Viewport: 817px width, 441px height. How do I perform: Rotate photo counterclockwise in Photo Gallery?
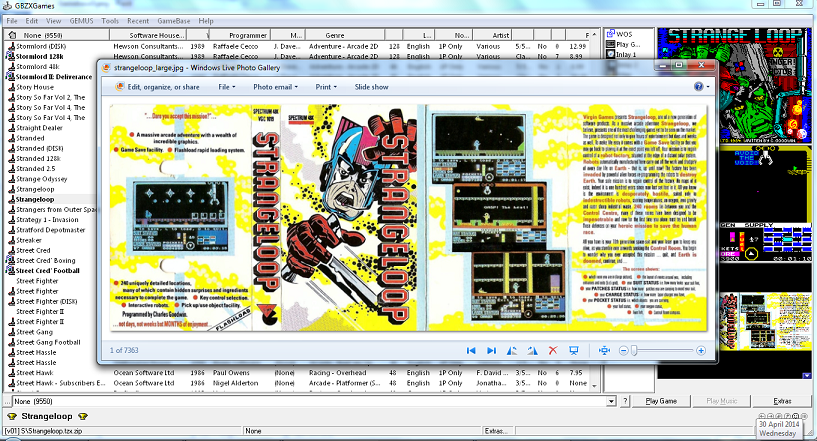(512, 351)
